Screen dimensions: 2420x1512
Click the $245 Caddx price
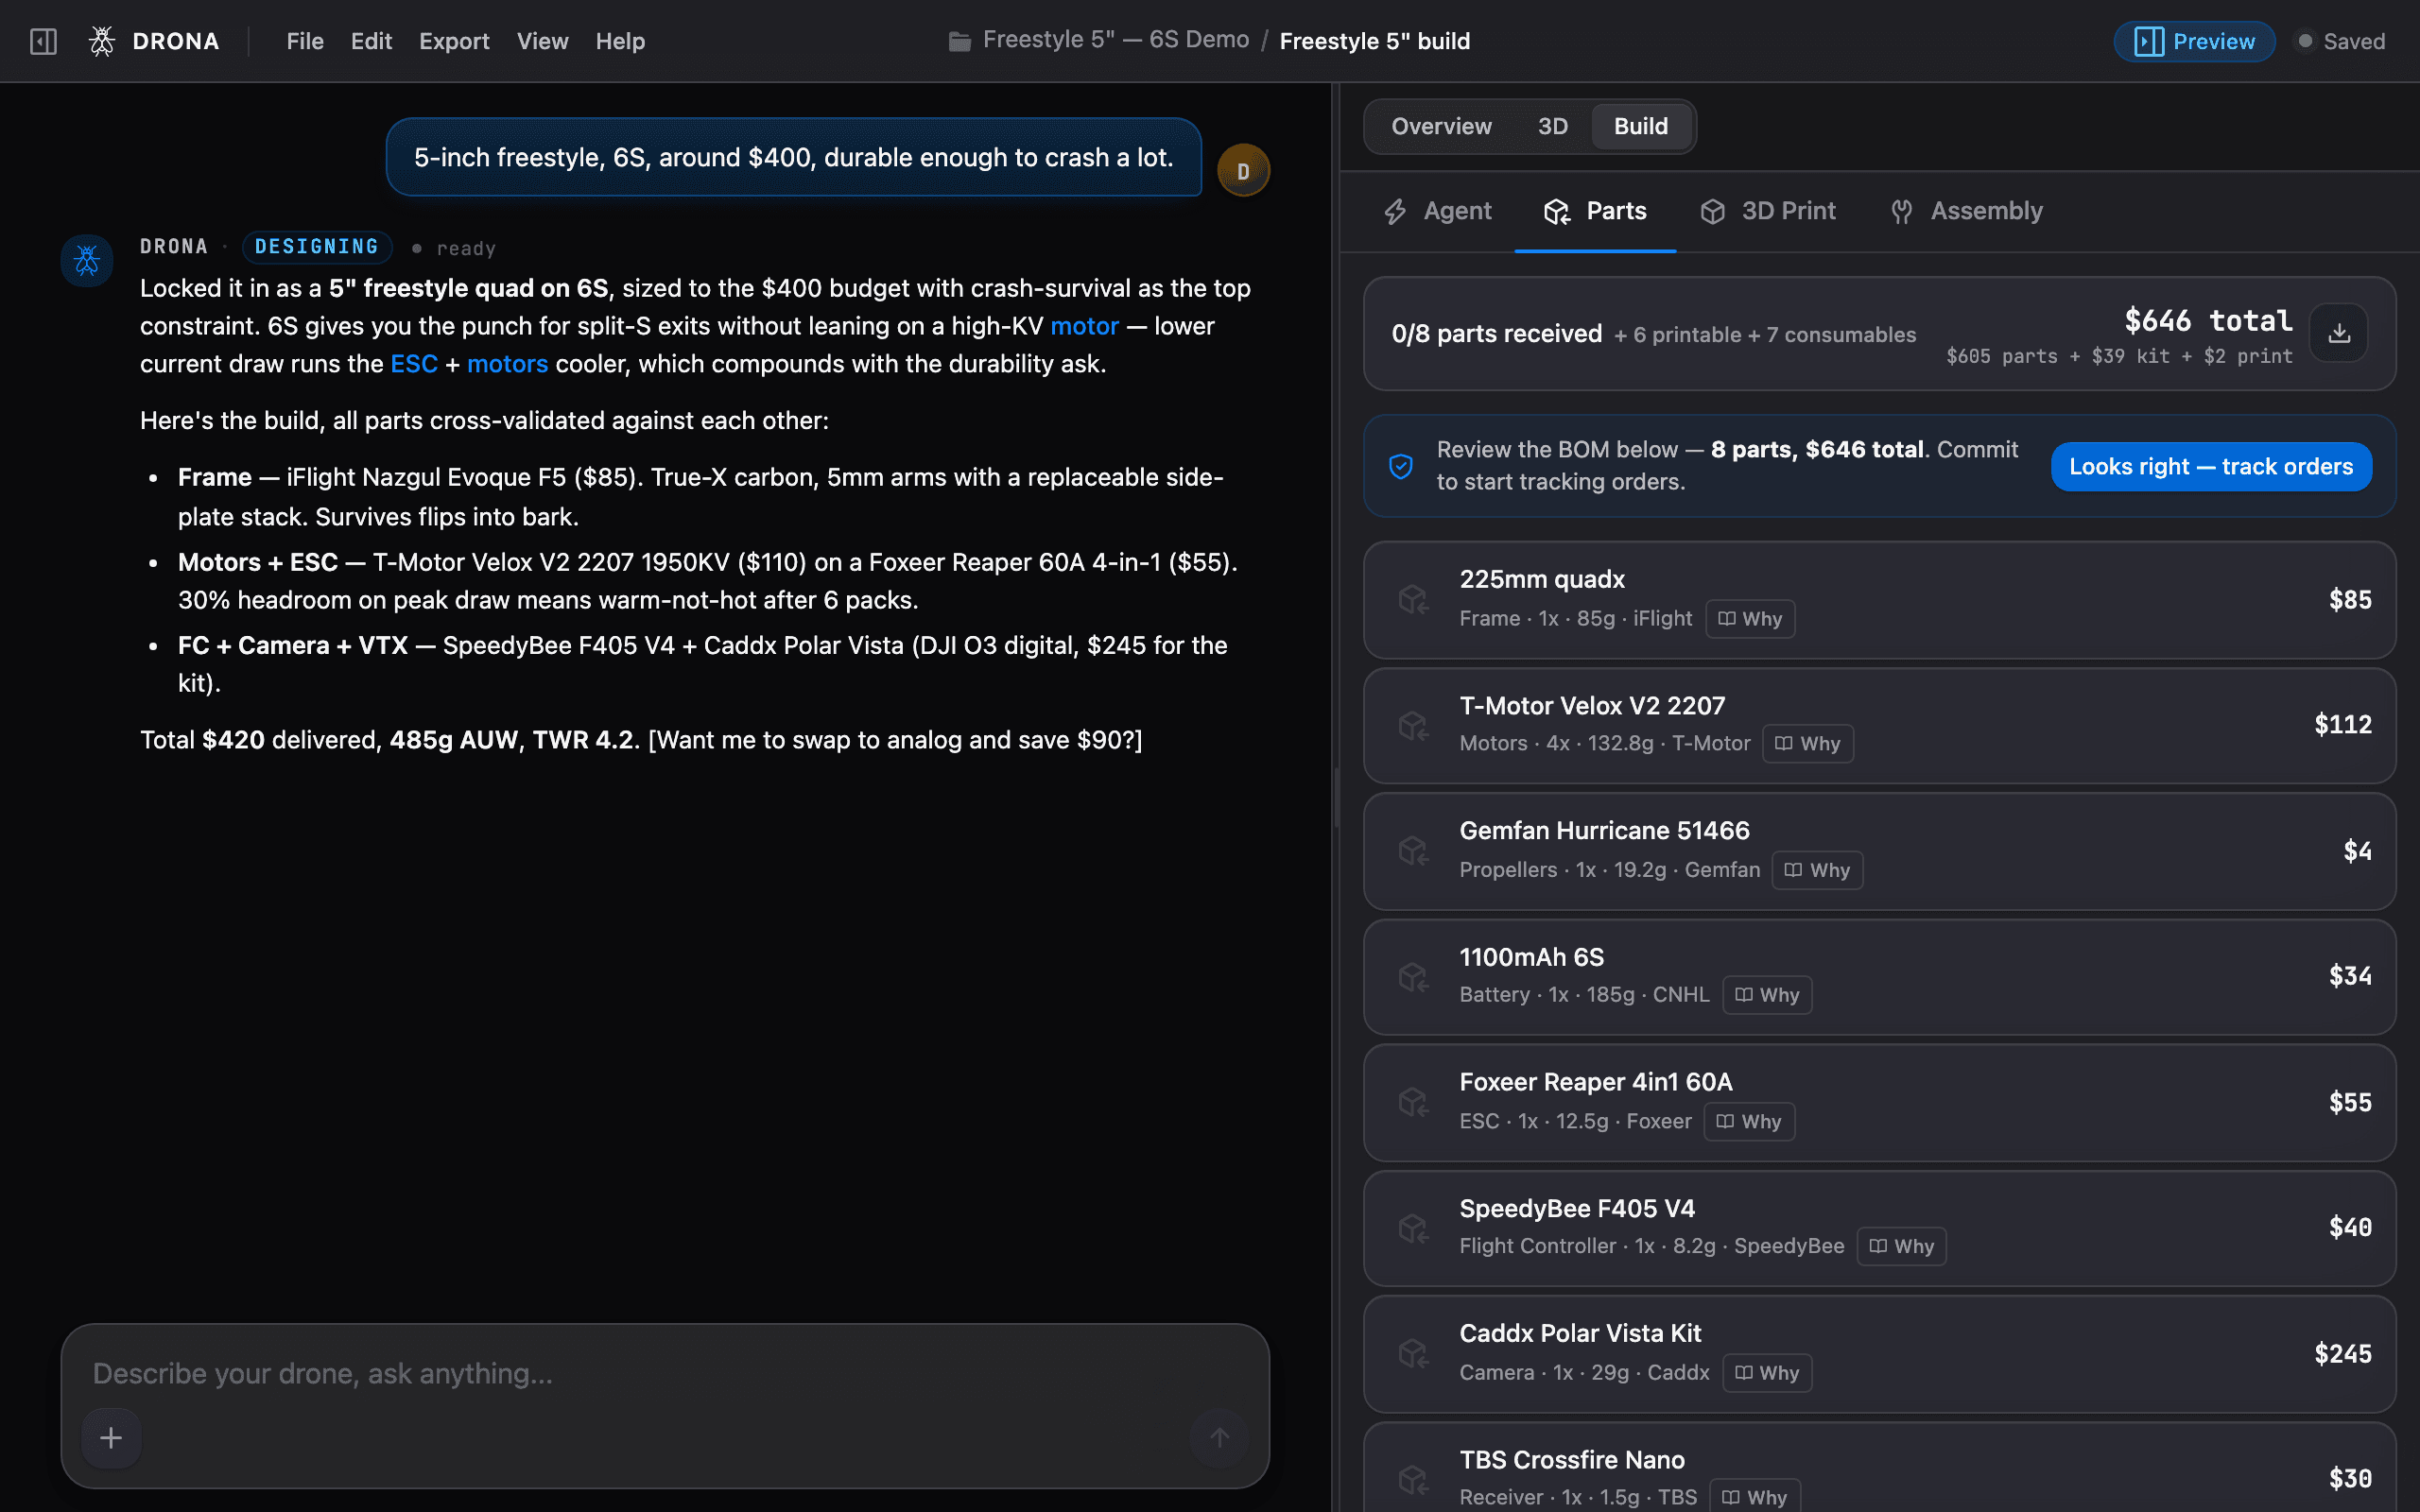pyautogui.click(x=2342, y=1354)
